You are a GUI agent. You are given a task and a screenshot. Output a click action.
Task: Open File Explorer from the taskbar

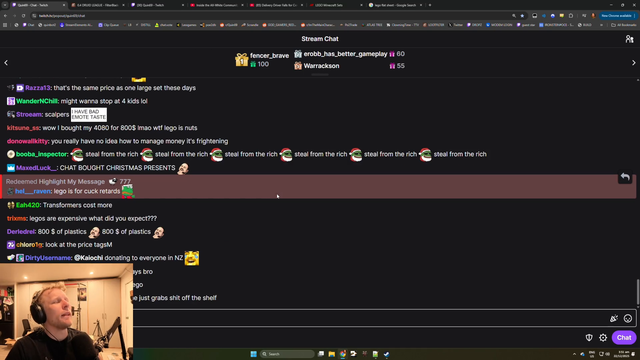[x=331, y=354]
